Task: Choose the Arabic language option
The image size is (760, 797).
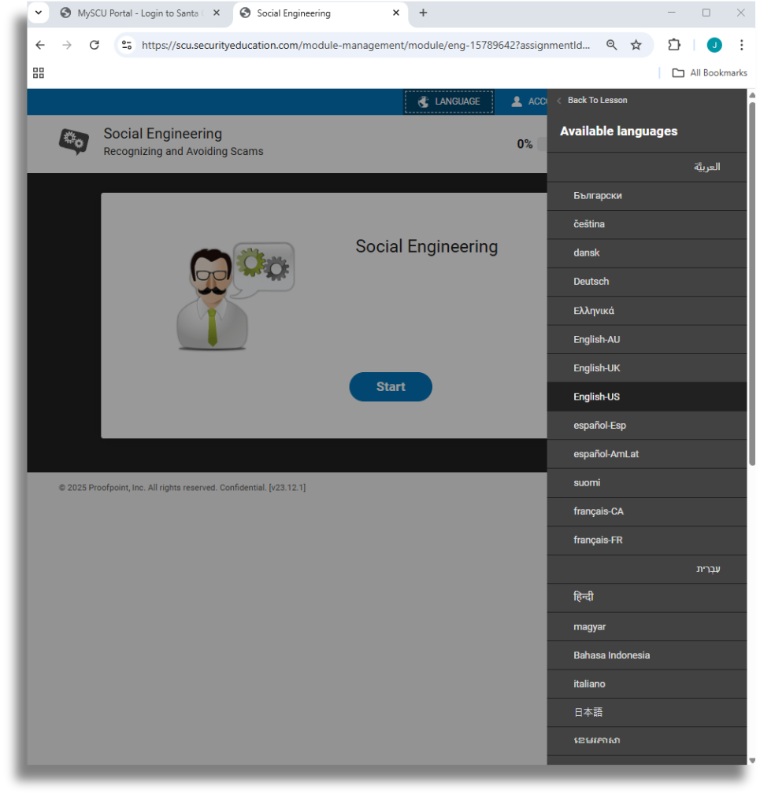Action: [647, 167]
